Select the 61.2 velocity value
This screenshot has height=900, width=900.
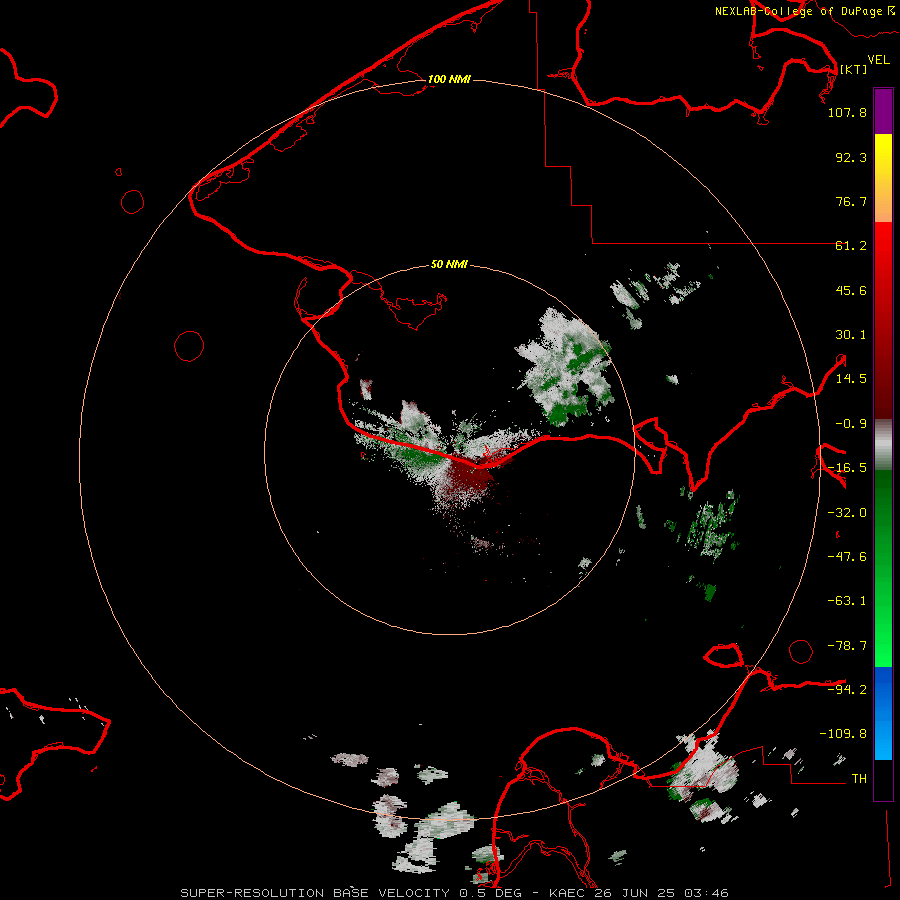[x=851, y=246]
